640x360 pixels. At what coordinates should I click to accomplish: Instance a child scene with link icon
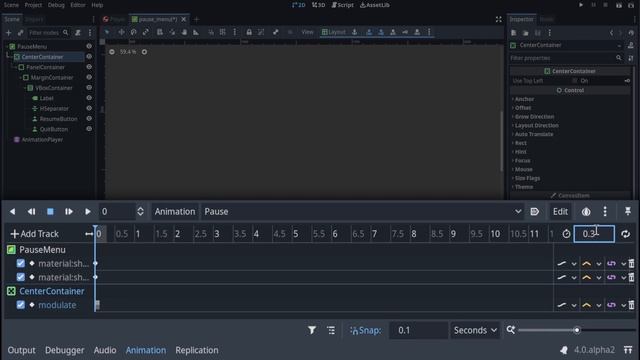pyautogui.click(x=20, y=33)
